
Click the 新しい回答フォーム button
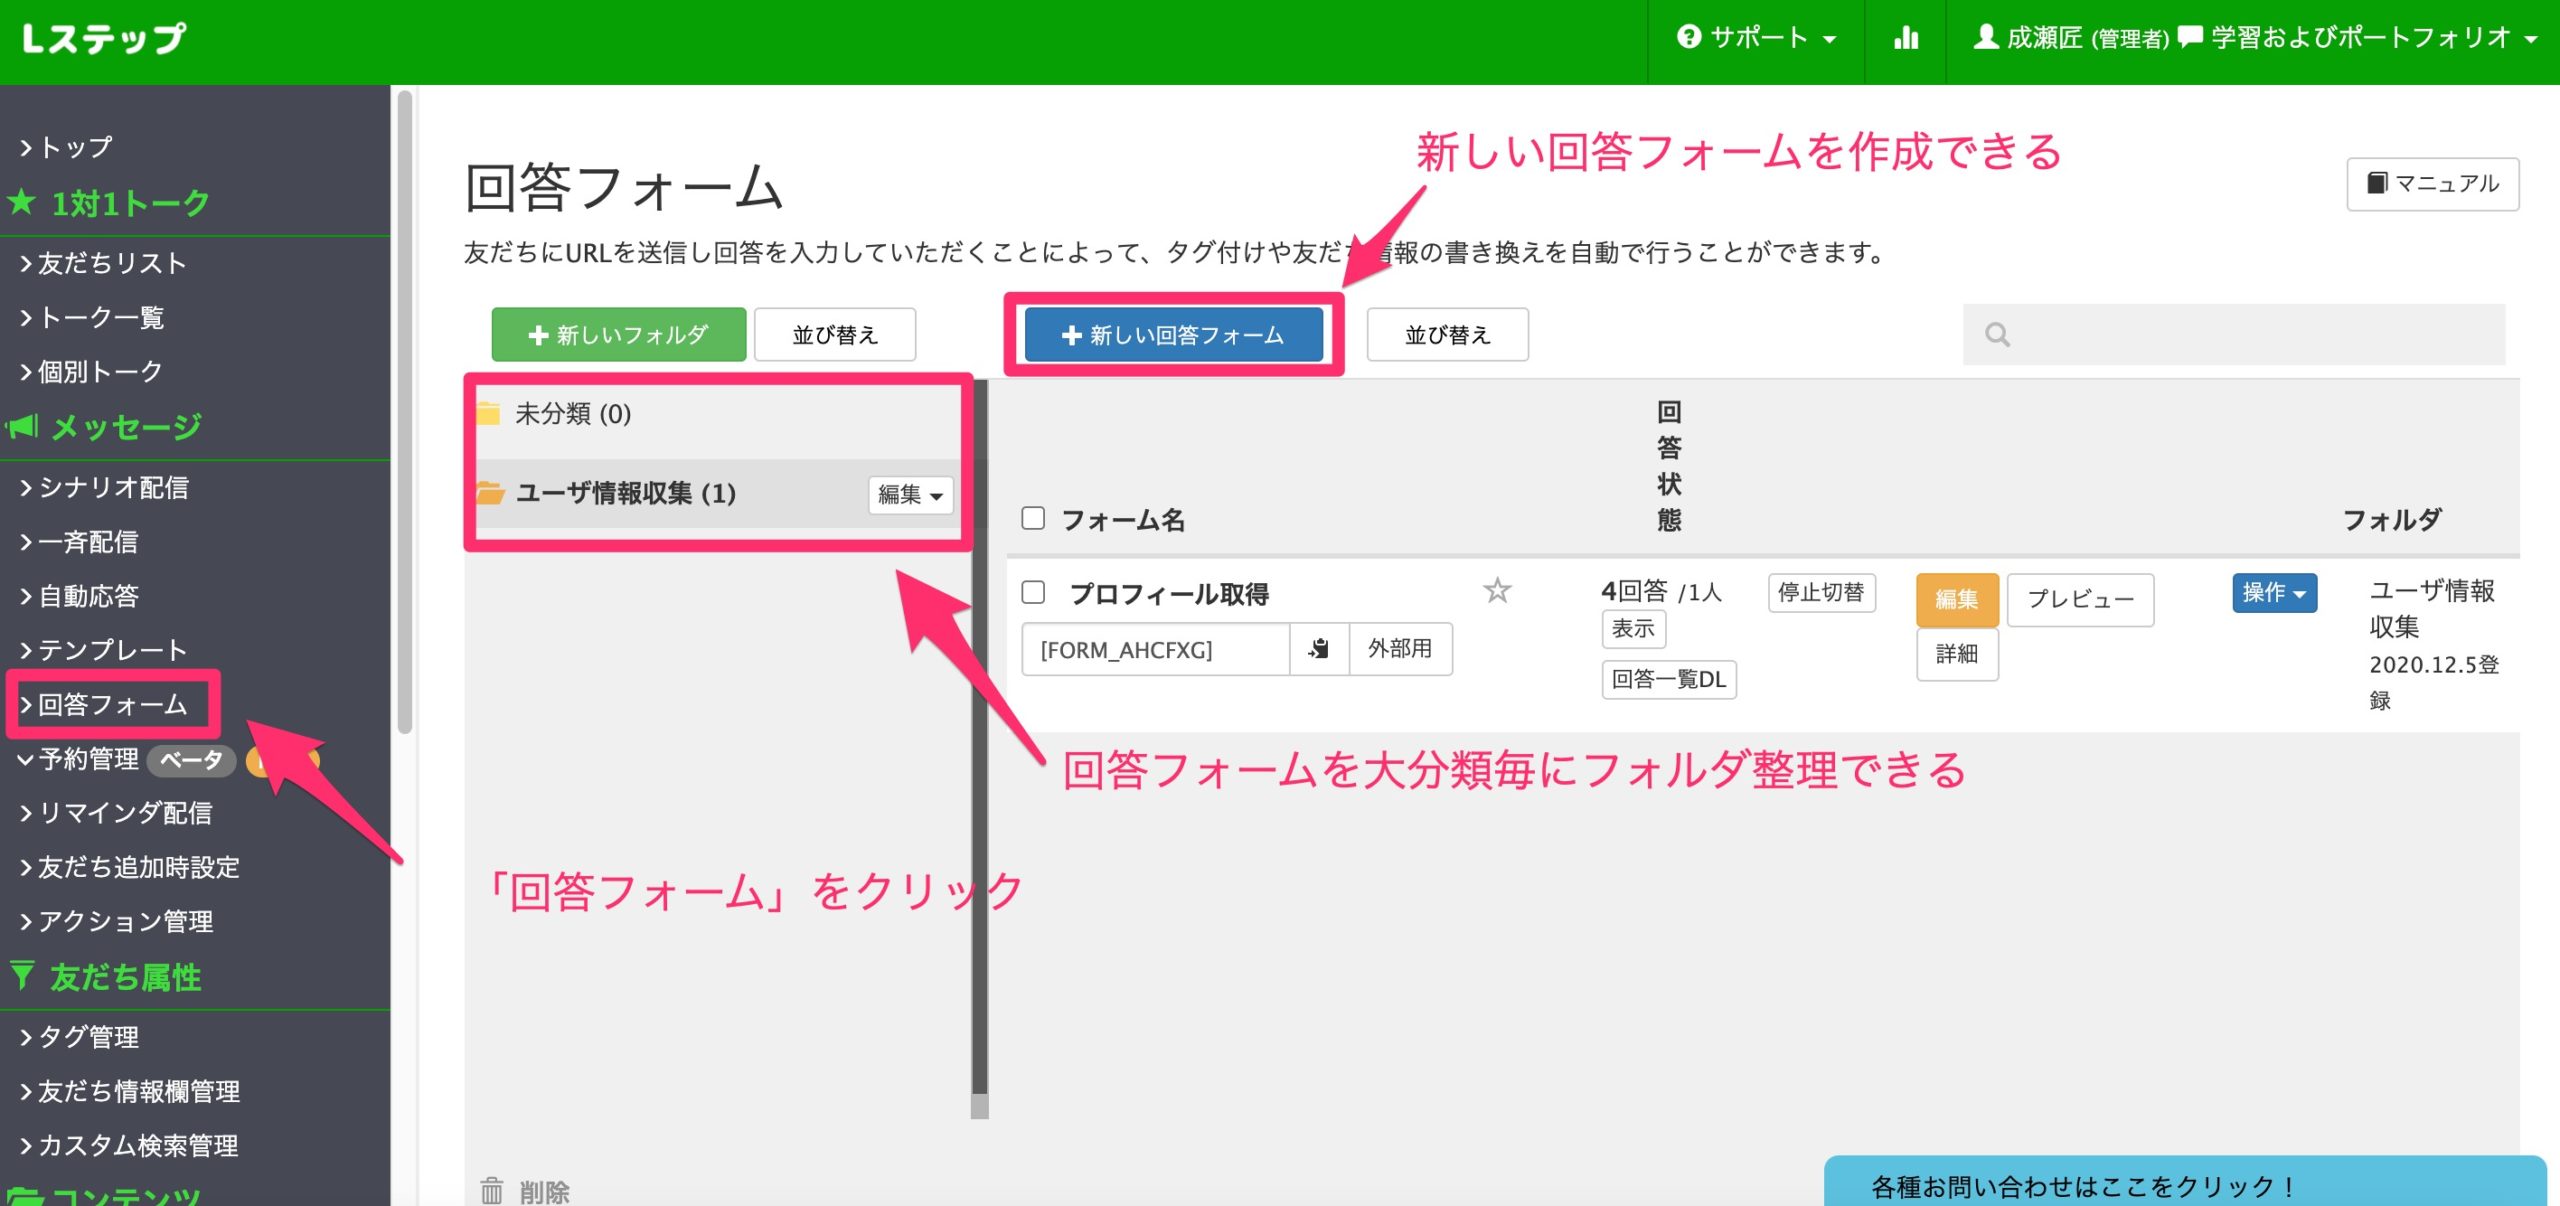tap(1173, 335)
